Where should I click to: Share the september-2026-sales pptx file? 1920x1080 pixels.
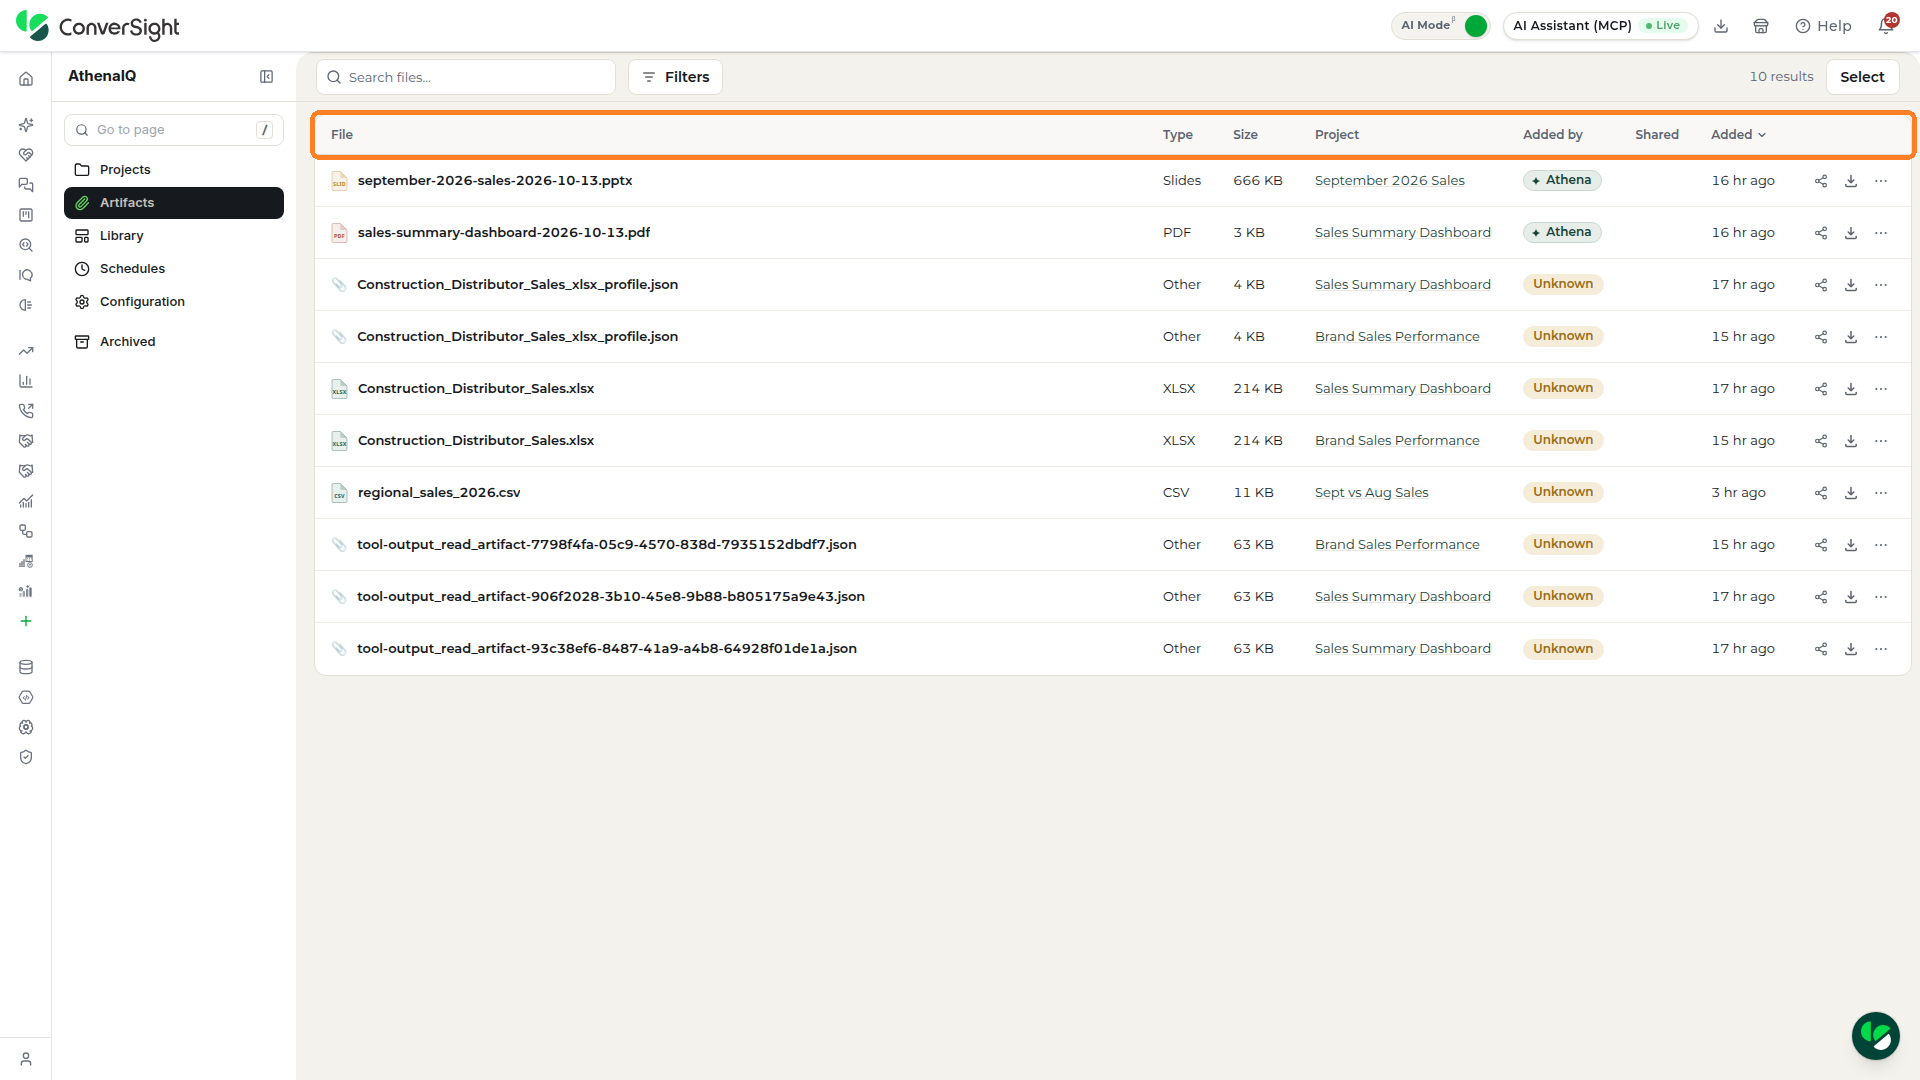(x=1821, y=181)
